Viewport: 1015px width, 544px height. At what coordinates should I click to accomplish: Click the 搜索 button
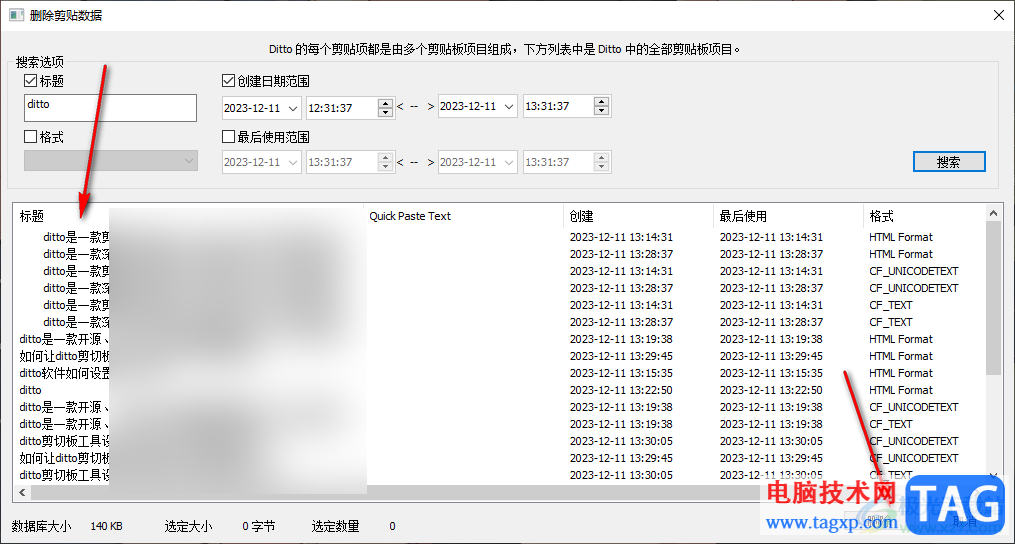tap(949, 162)
